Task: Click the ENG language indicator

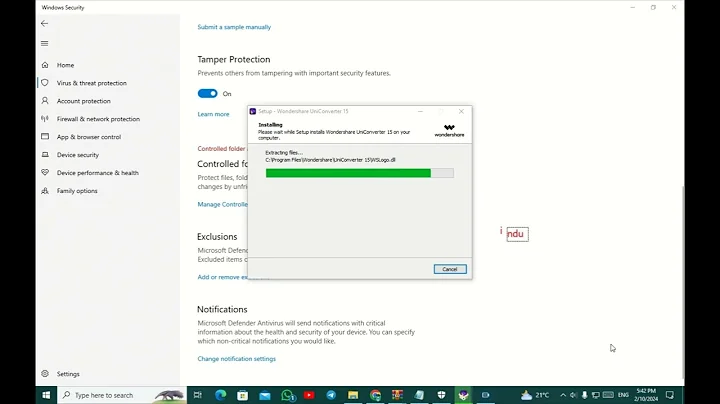Action: coord(623,395)
